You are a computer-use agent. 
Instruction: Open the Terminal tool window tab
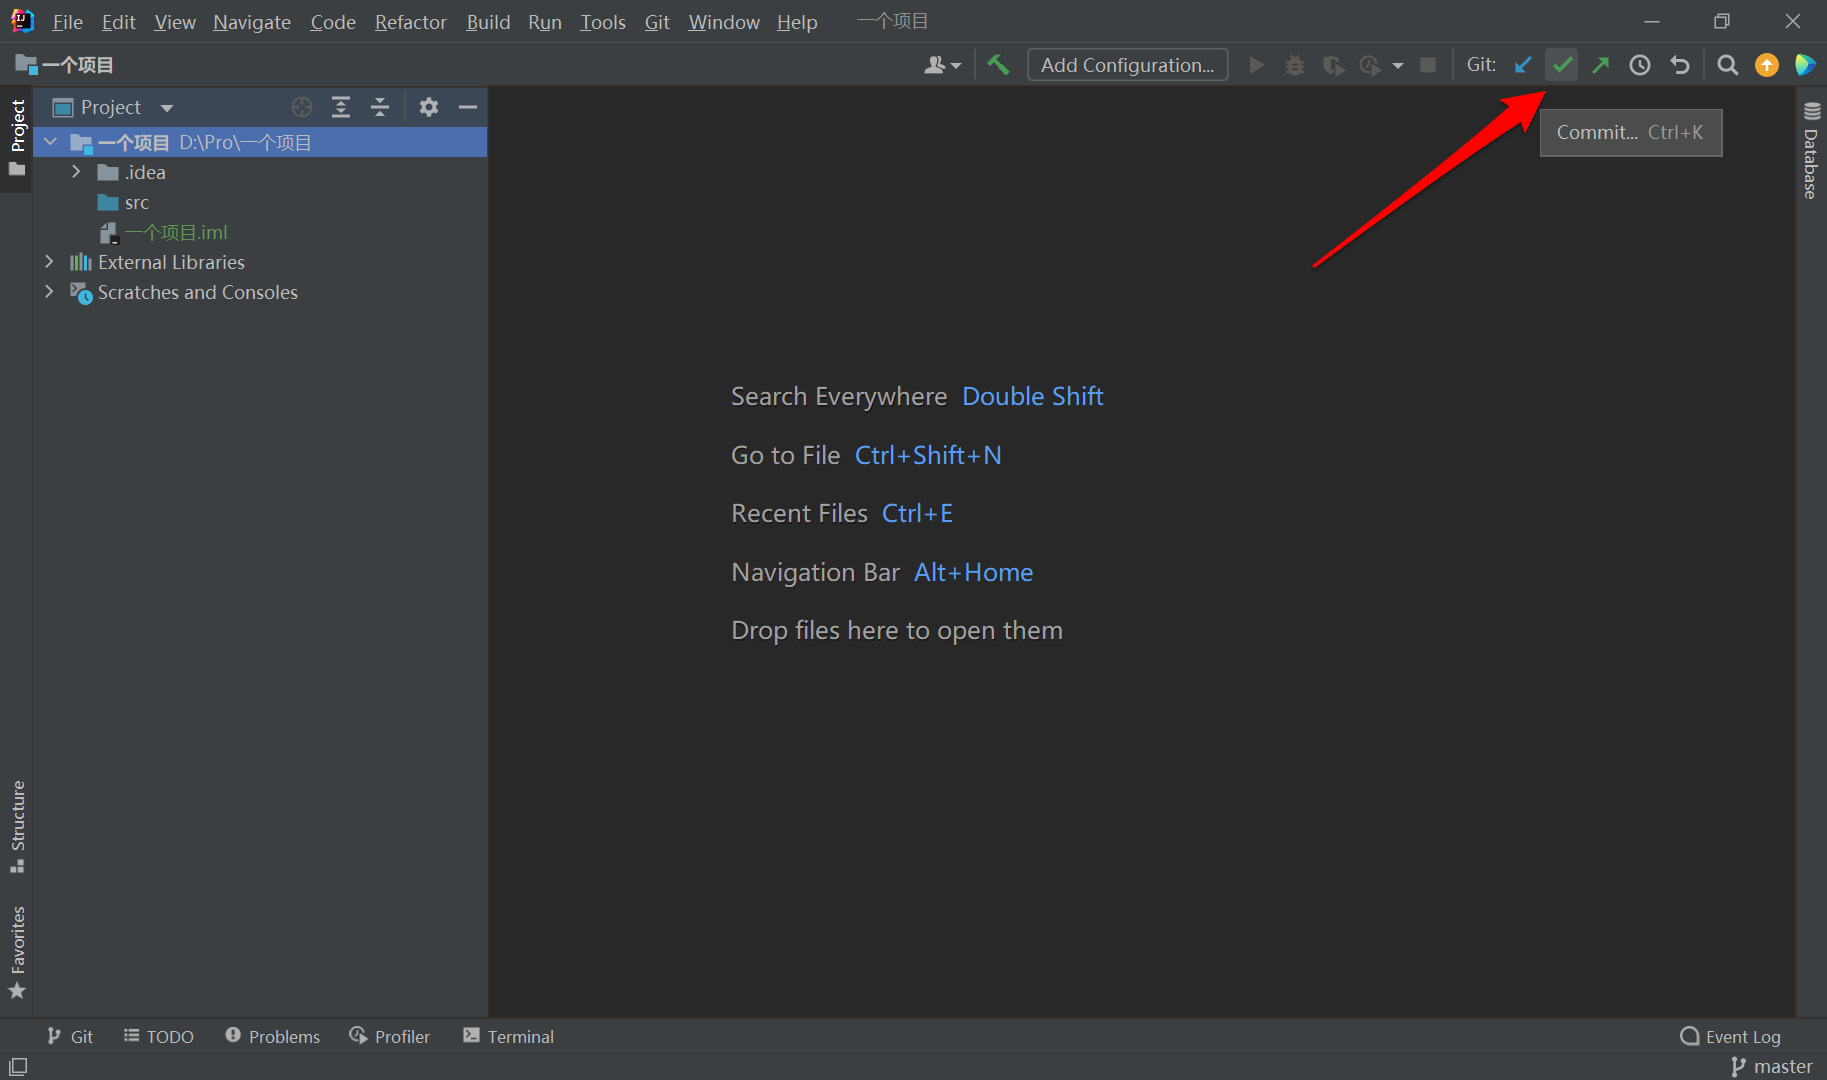[508, 1037]
